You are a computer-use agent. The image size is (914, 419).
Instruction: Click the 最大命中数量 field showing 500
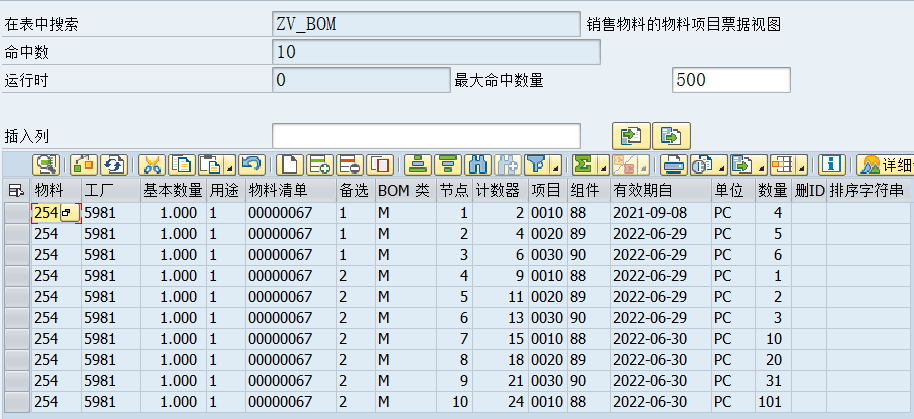coord(732,80)
